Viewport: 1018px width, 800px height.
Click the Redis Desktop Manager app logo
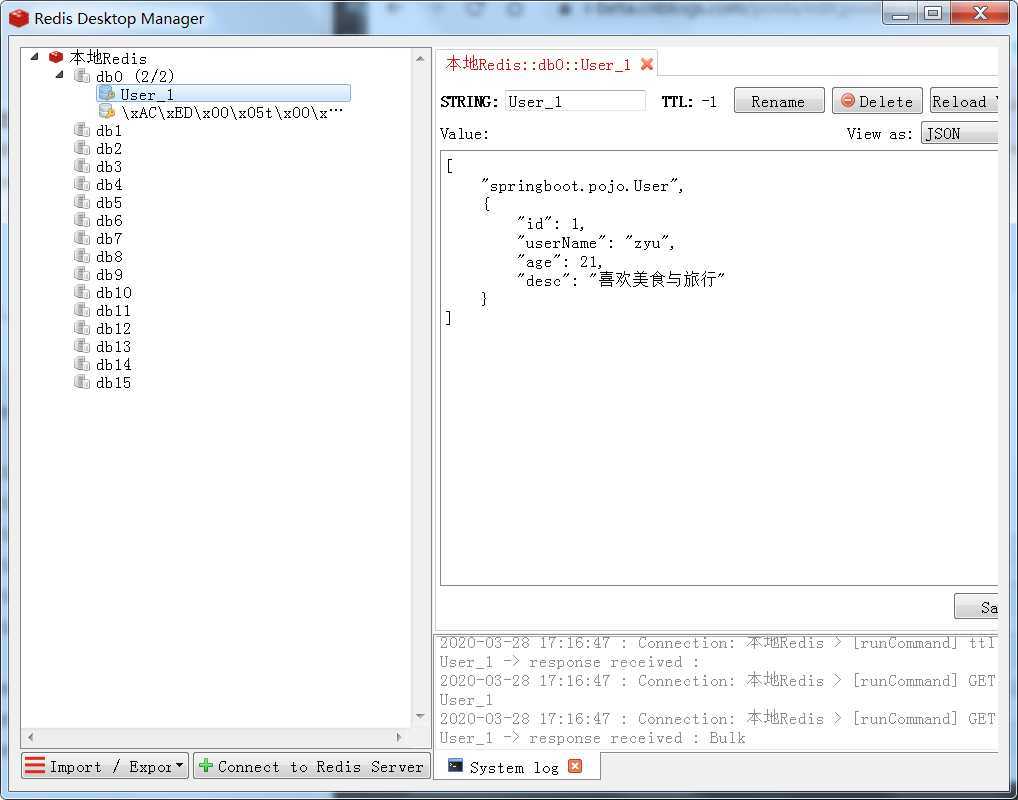[19, 18]
